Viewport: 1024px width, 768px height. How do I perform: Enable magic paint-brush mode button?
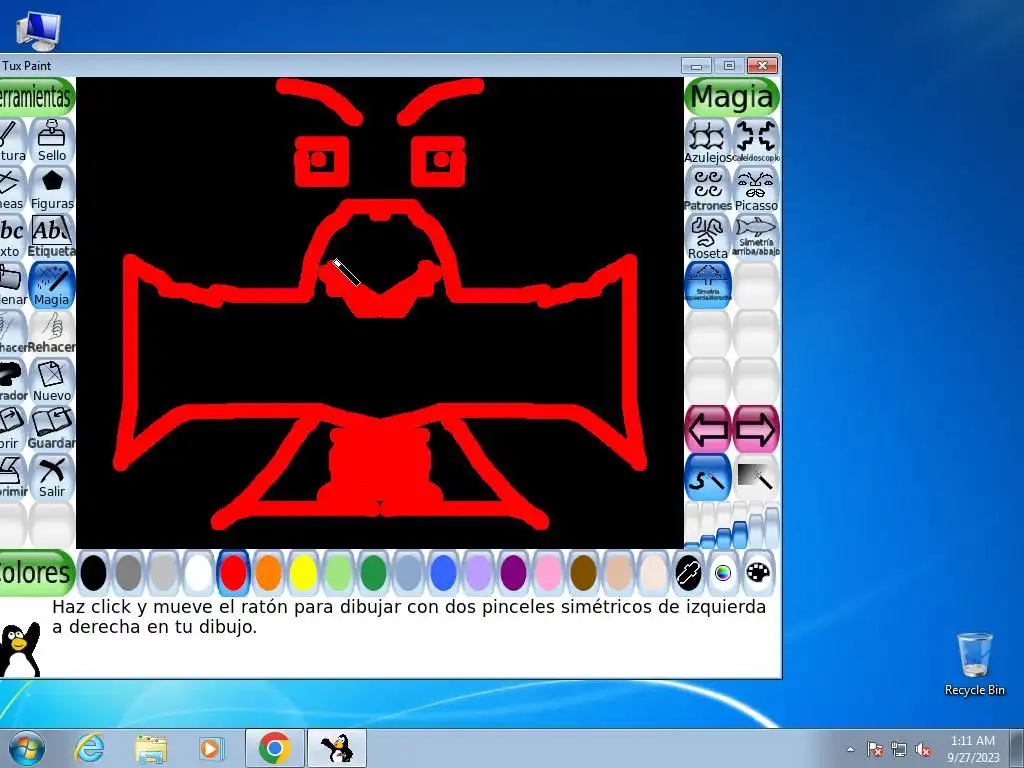point(708,477)
